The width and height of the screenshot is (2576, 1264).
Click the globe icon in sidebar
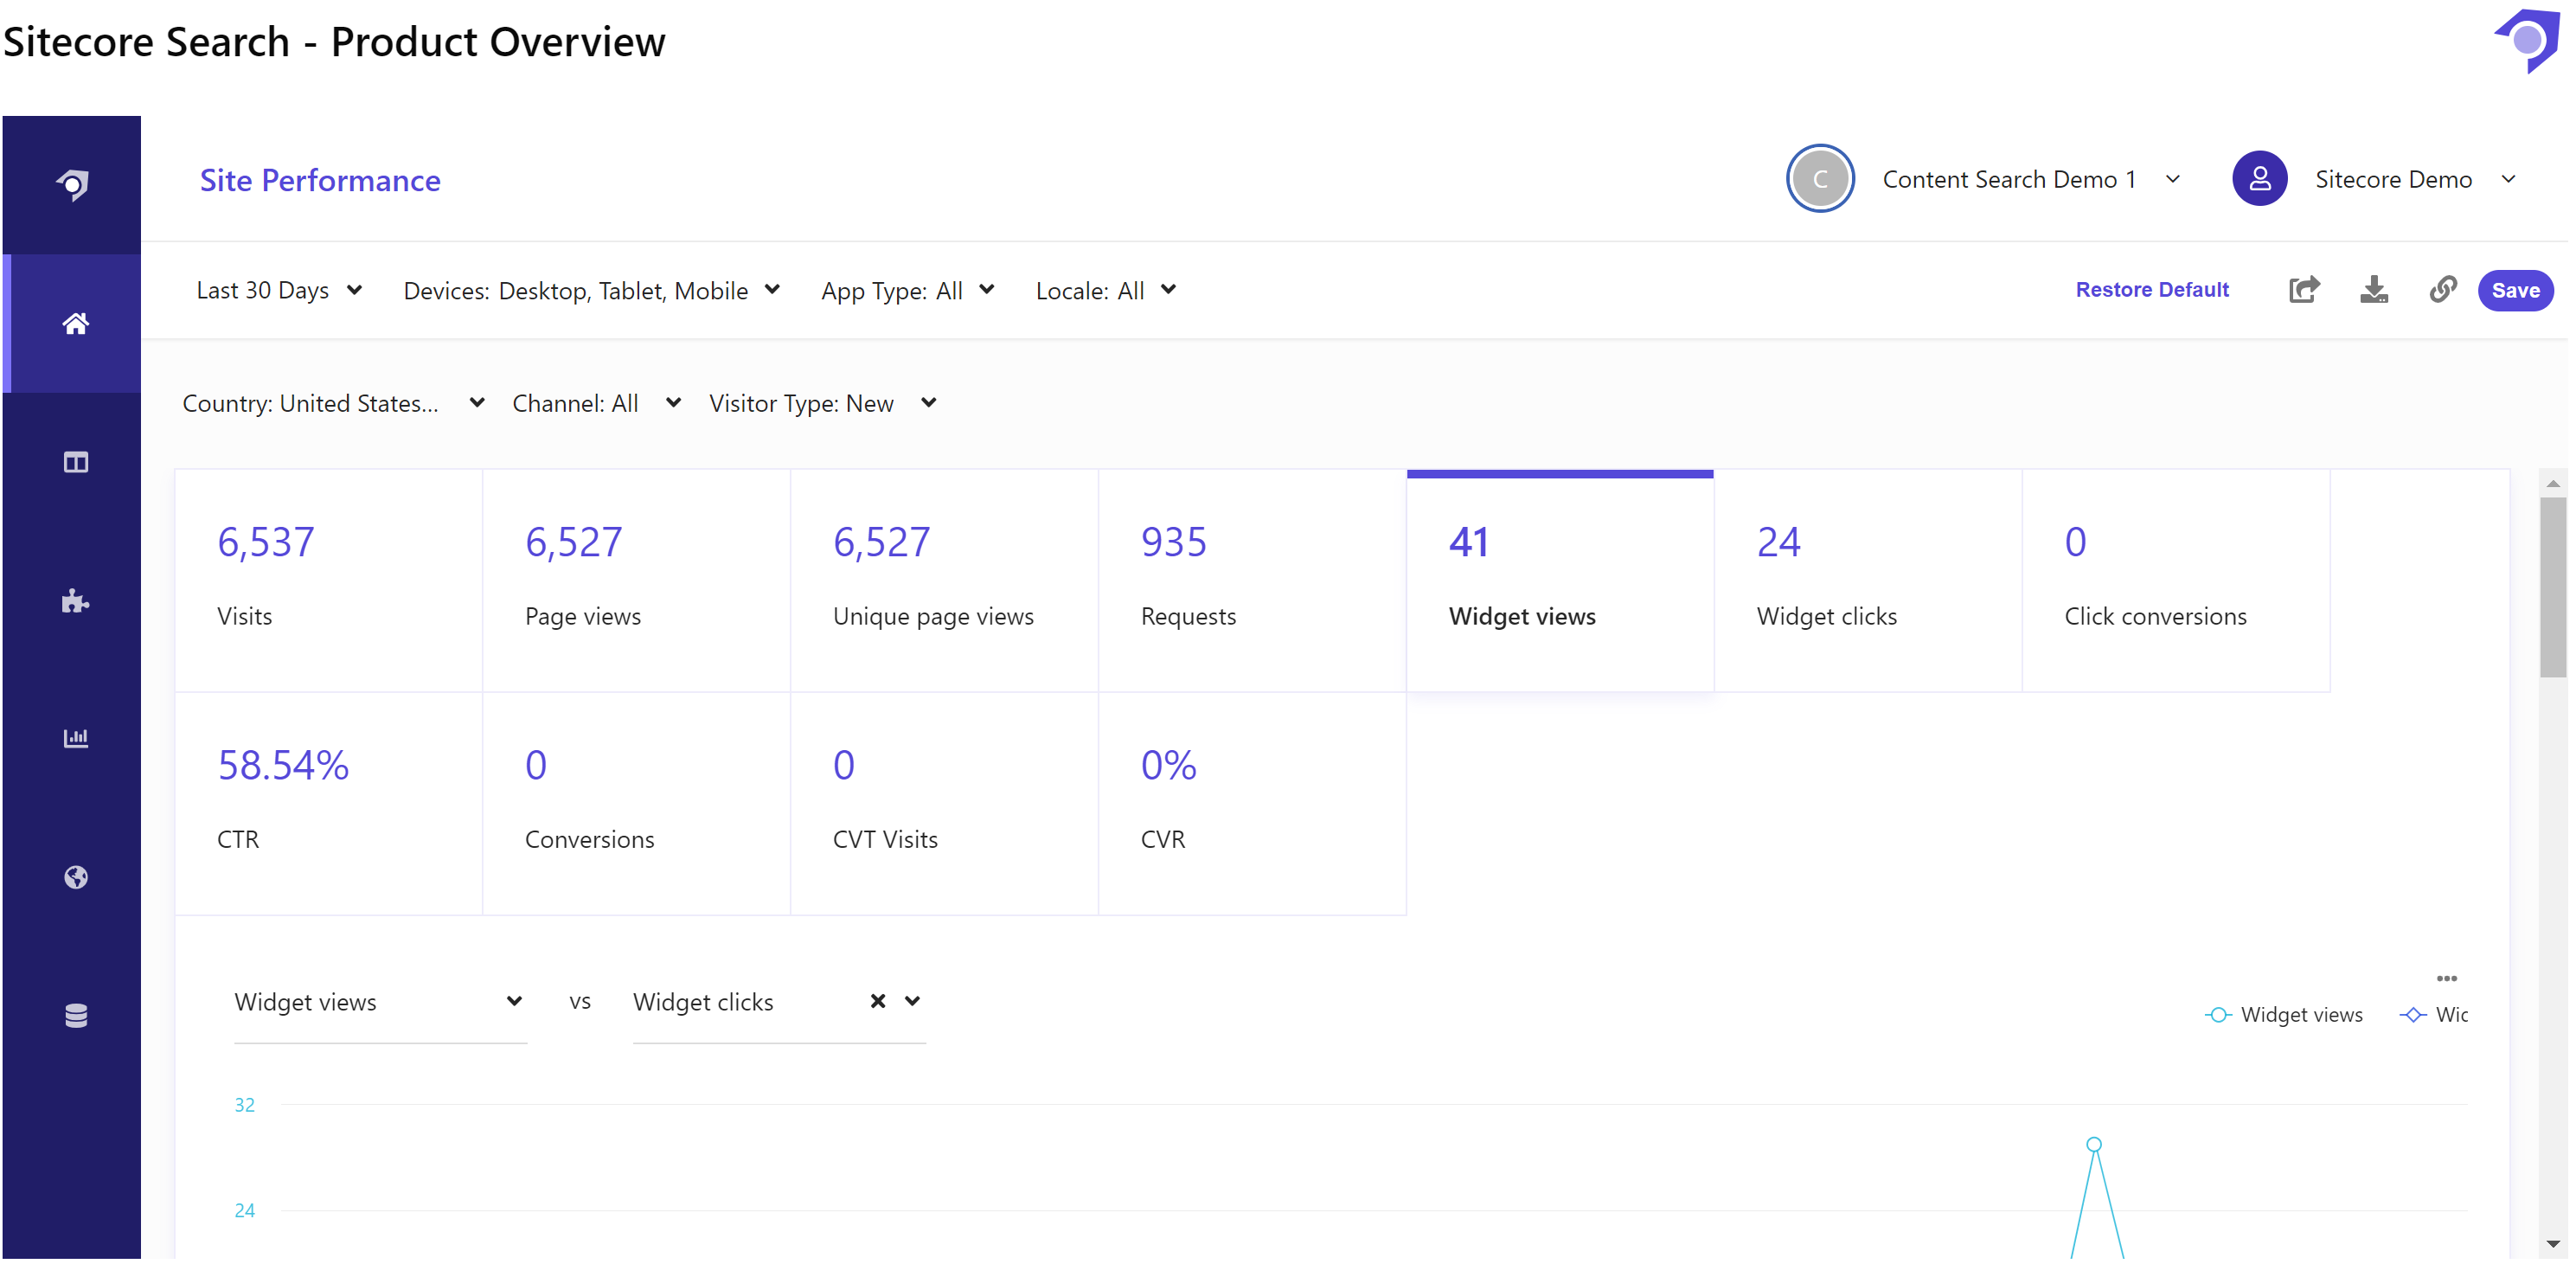[x=75, y=877]
